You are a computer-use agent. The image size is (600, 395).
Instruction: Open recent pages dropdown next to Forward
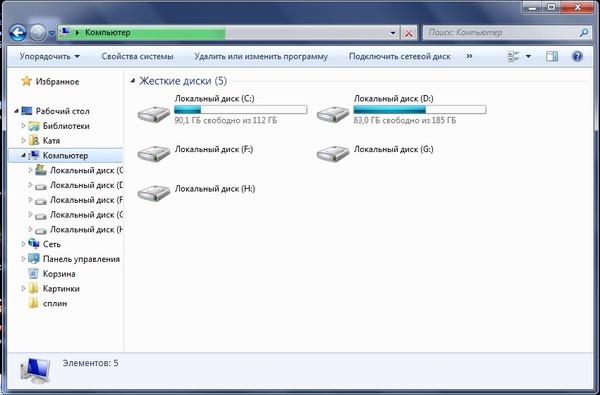point(52,33)
